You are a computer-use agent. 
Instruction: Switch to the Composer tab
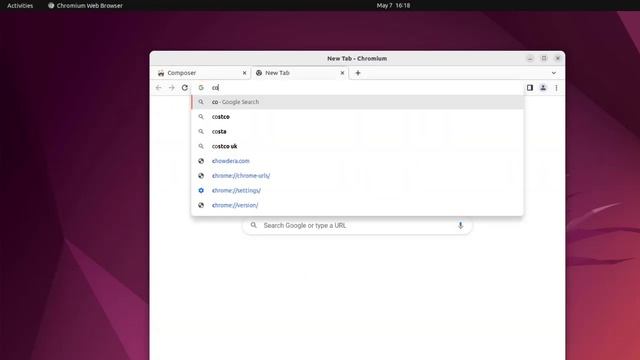[202, 73]
